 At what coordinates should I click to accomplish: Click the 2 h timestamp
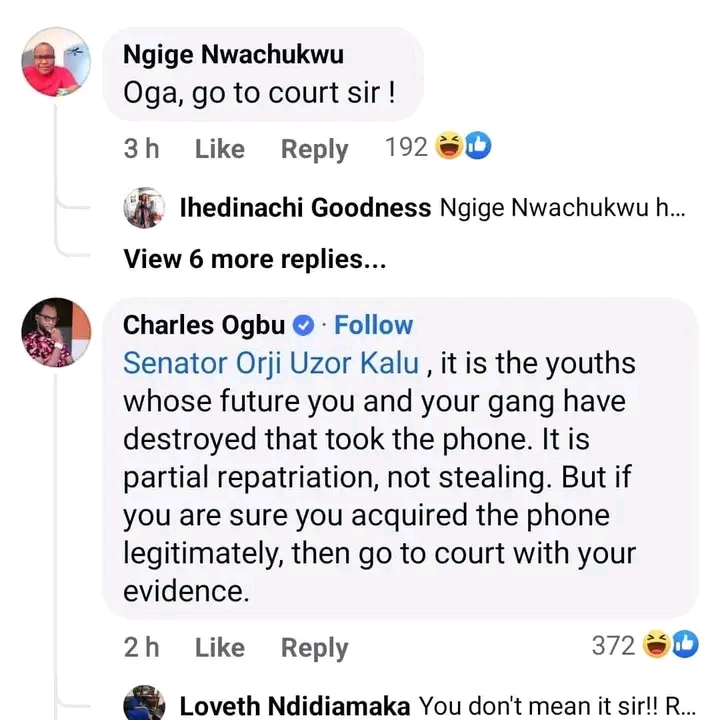[x=141, y=647]
